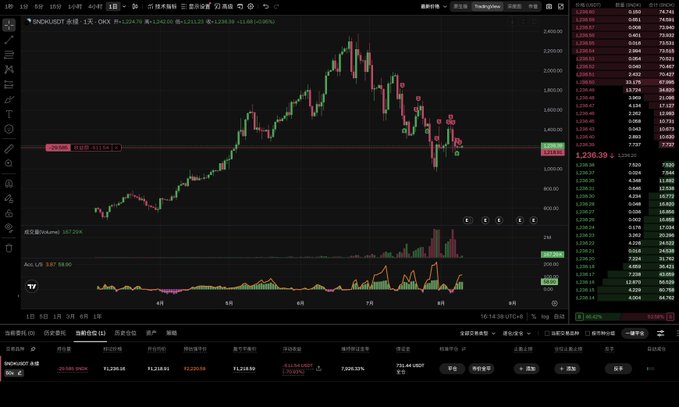Select the brush drawing tool
This screenshot has width=679, height=407.
pyautogui.click(x=9, y=100)
